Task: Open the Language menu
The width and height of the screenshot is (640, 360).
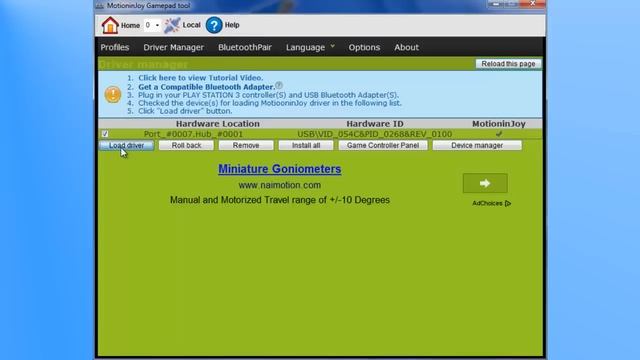Action: 305,47
